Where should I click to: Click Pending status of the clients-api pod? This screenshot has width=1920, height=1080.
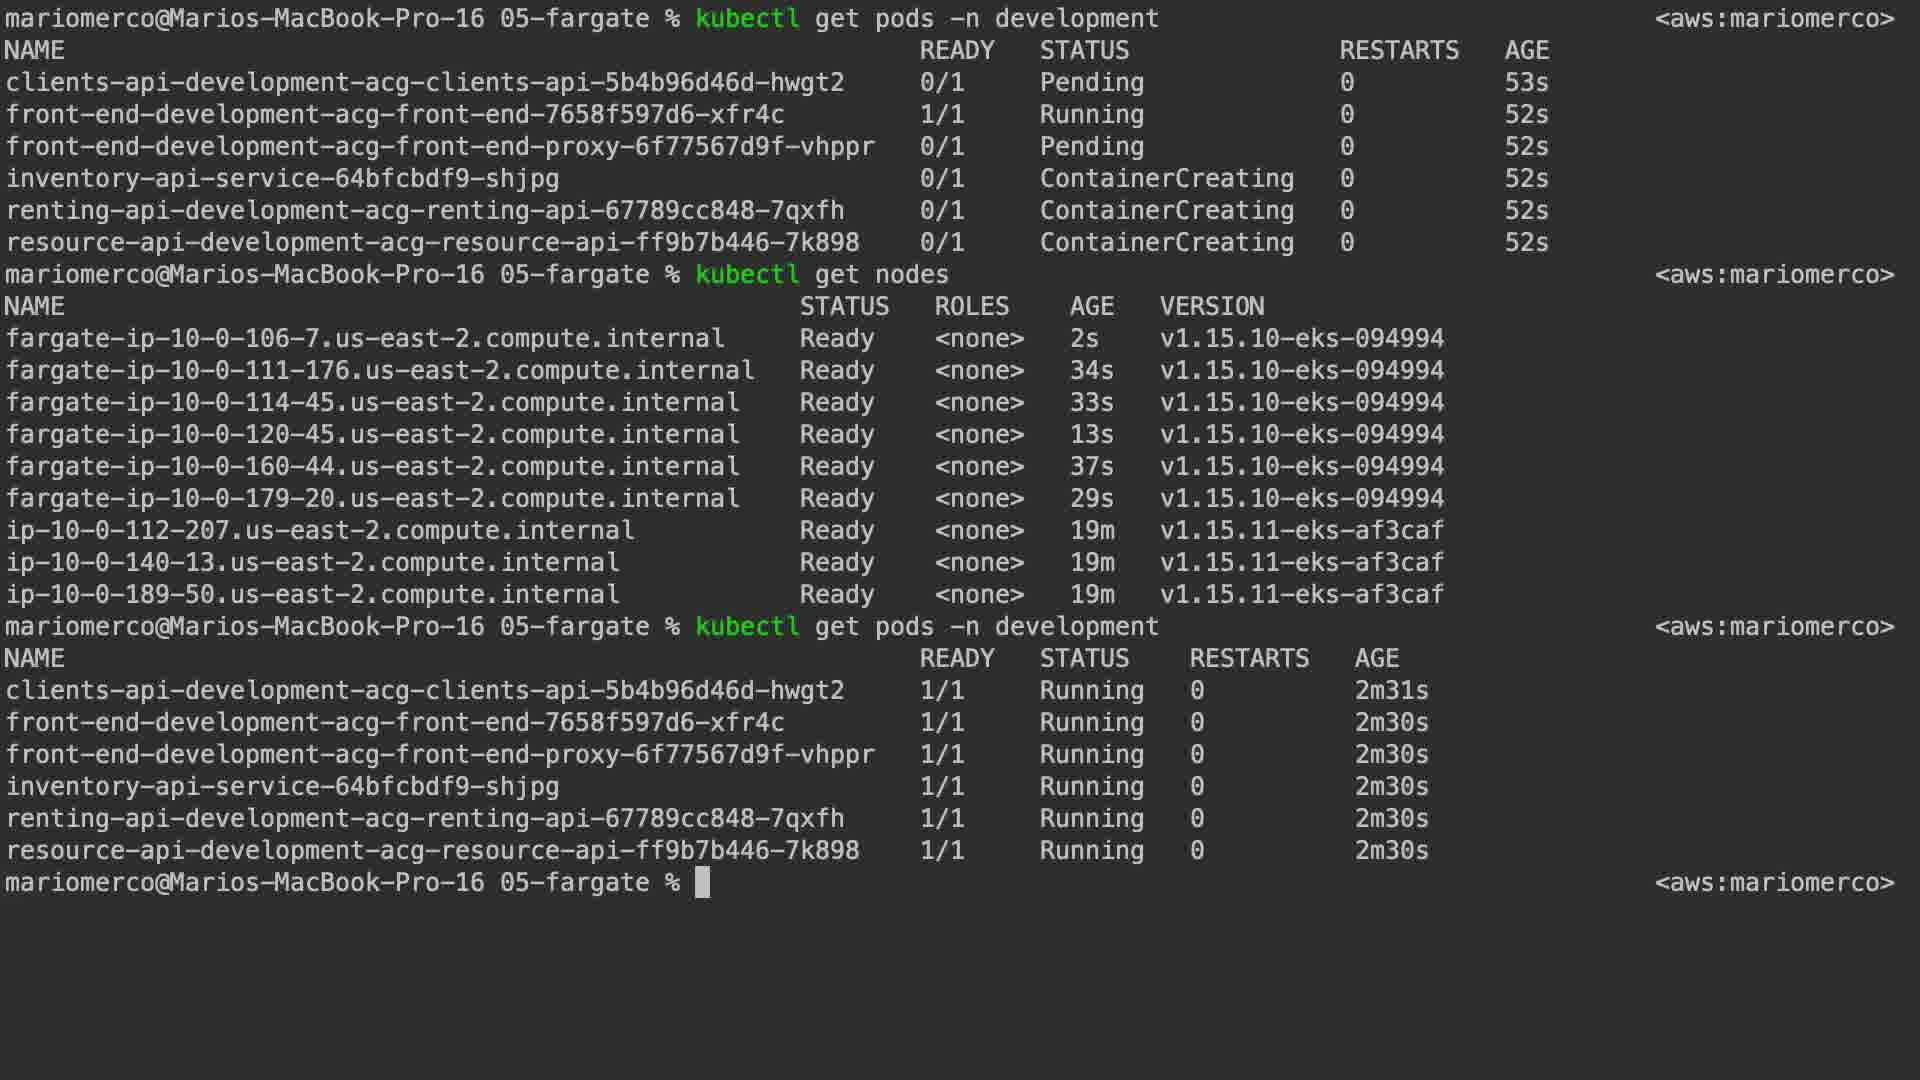pos(1091,82)
